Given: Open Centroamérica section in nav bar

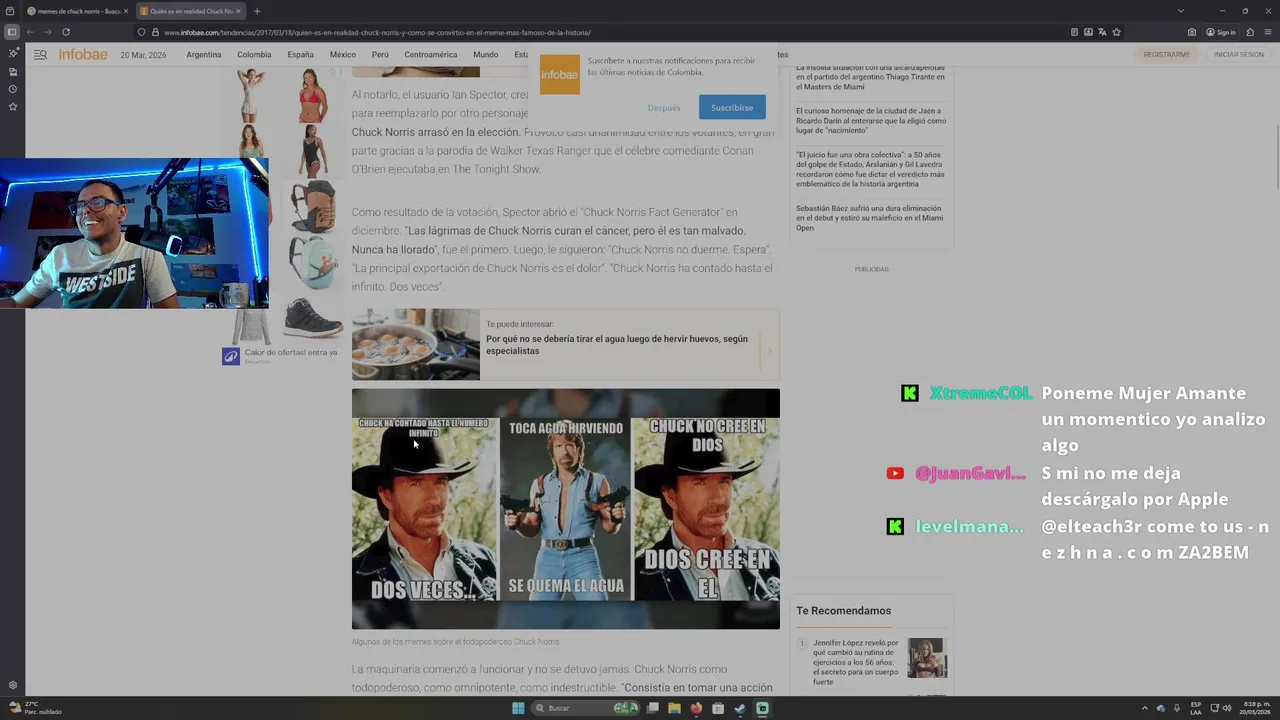Looking at the screenshot, I should pos(430,54).
